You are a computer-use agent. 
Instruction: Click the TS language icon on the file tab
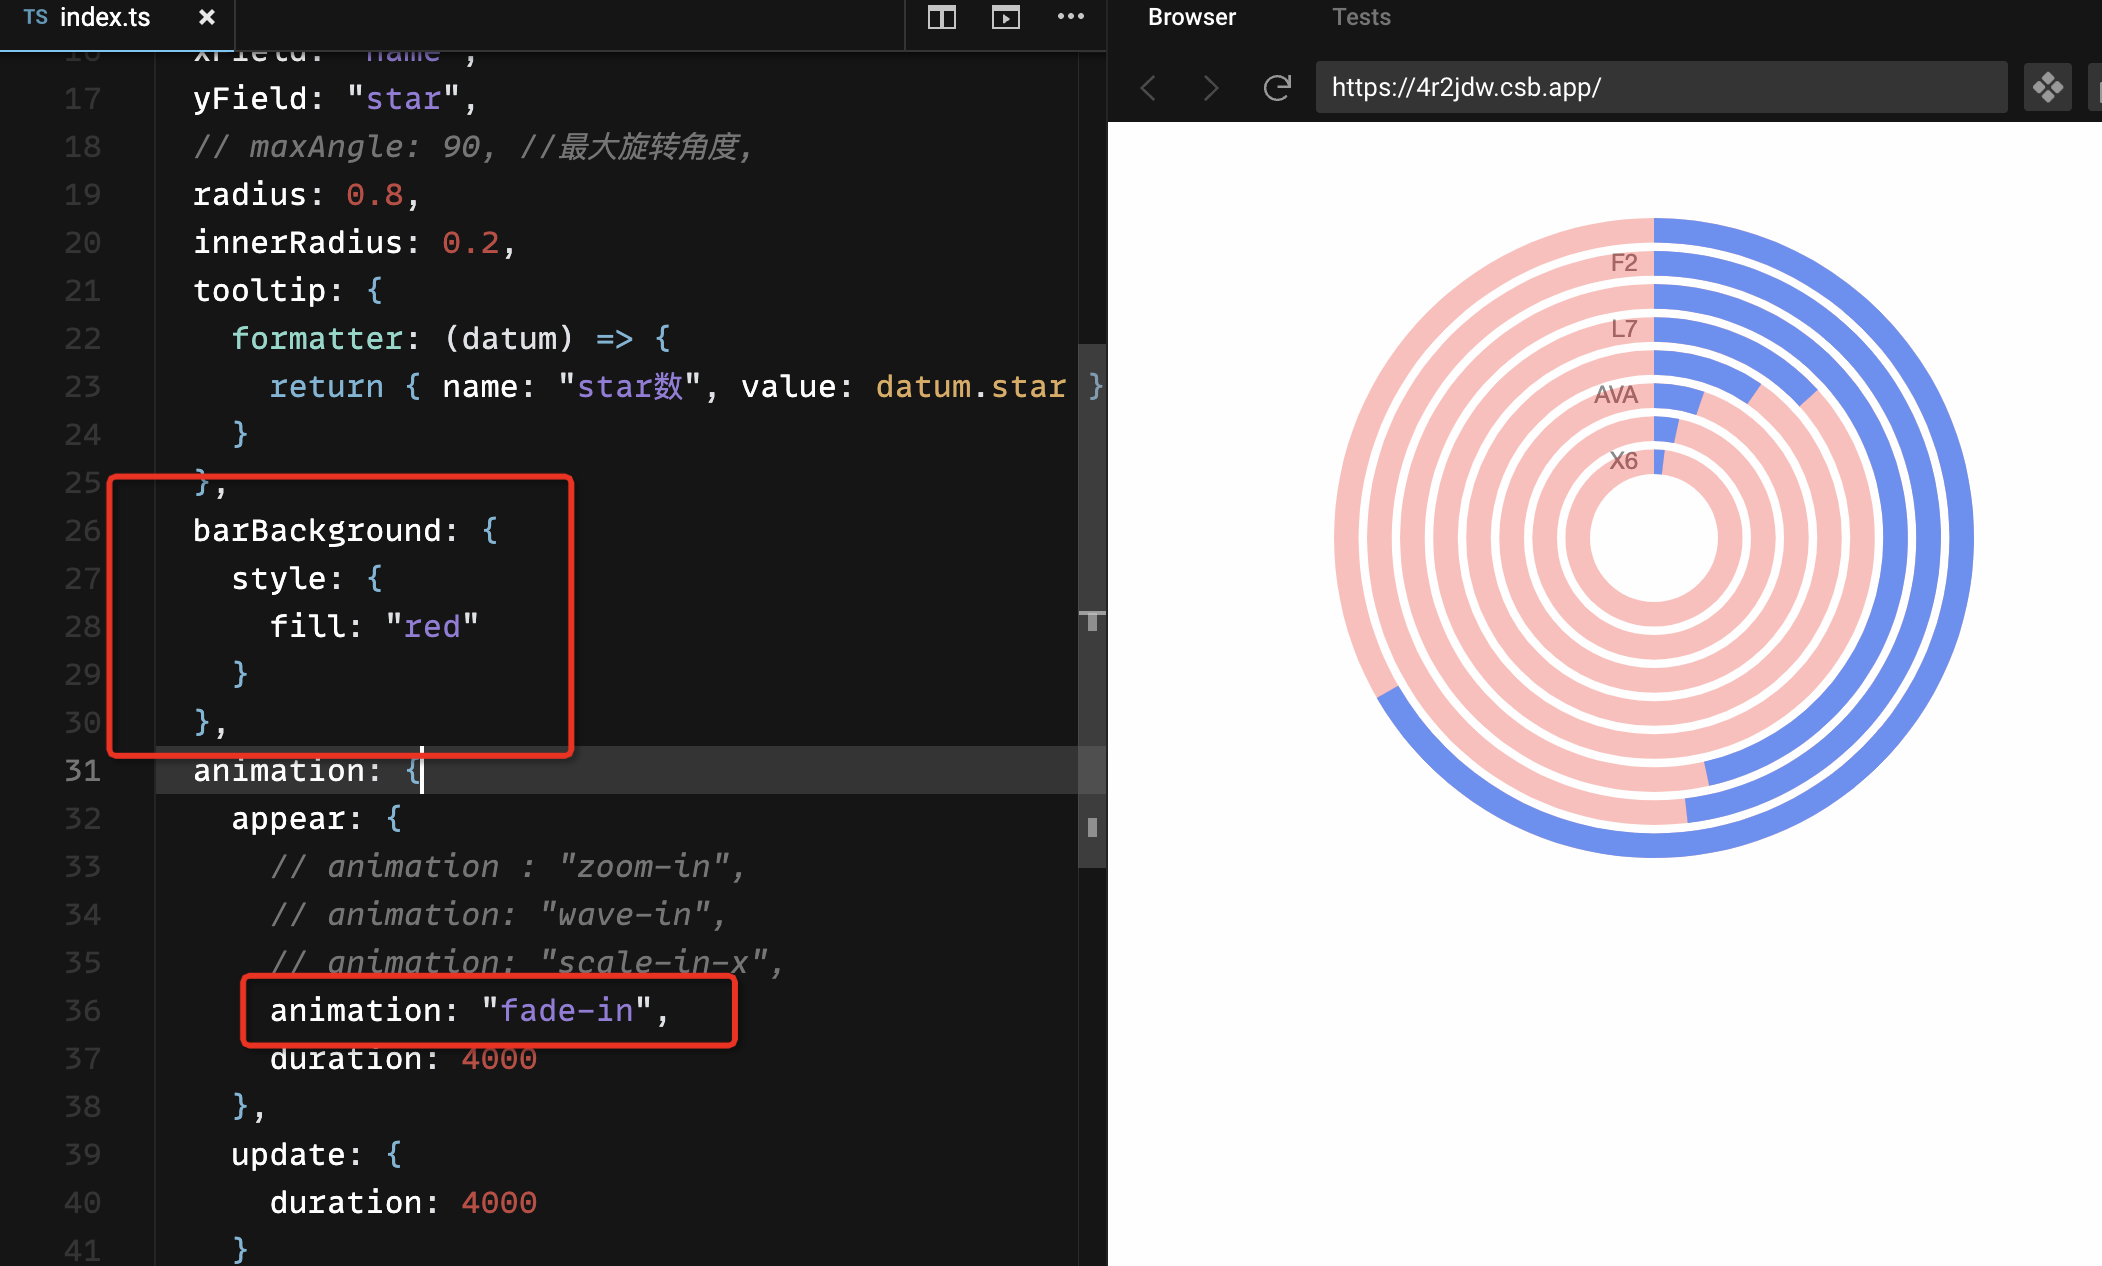point(35,16)
